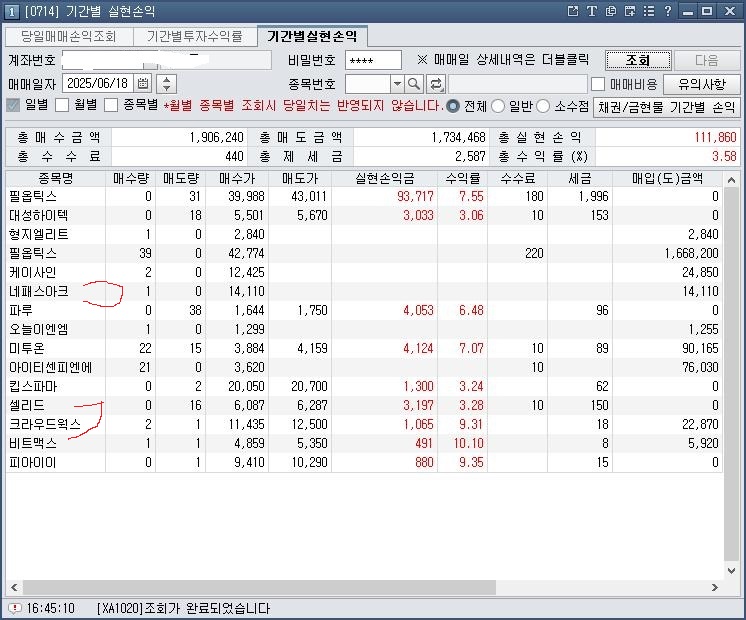Click the 다음 button

click(x=707, y=60)
